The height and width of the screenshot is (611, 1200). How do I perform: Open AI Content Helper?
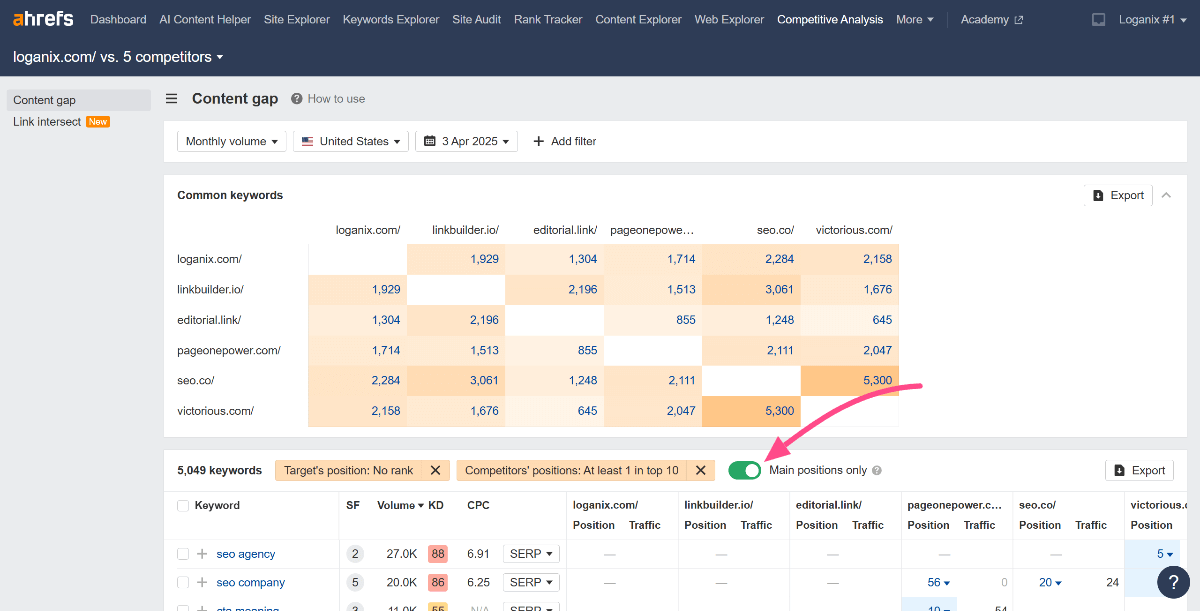[205, 19]
